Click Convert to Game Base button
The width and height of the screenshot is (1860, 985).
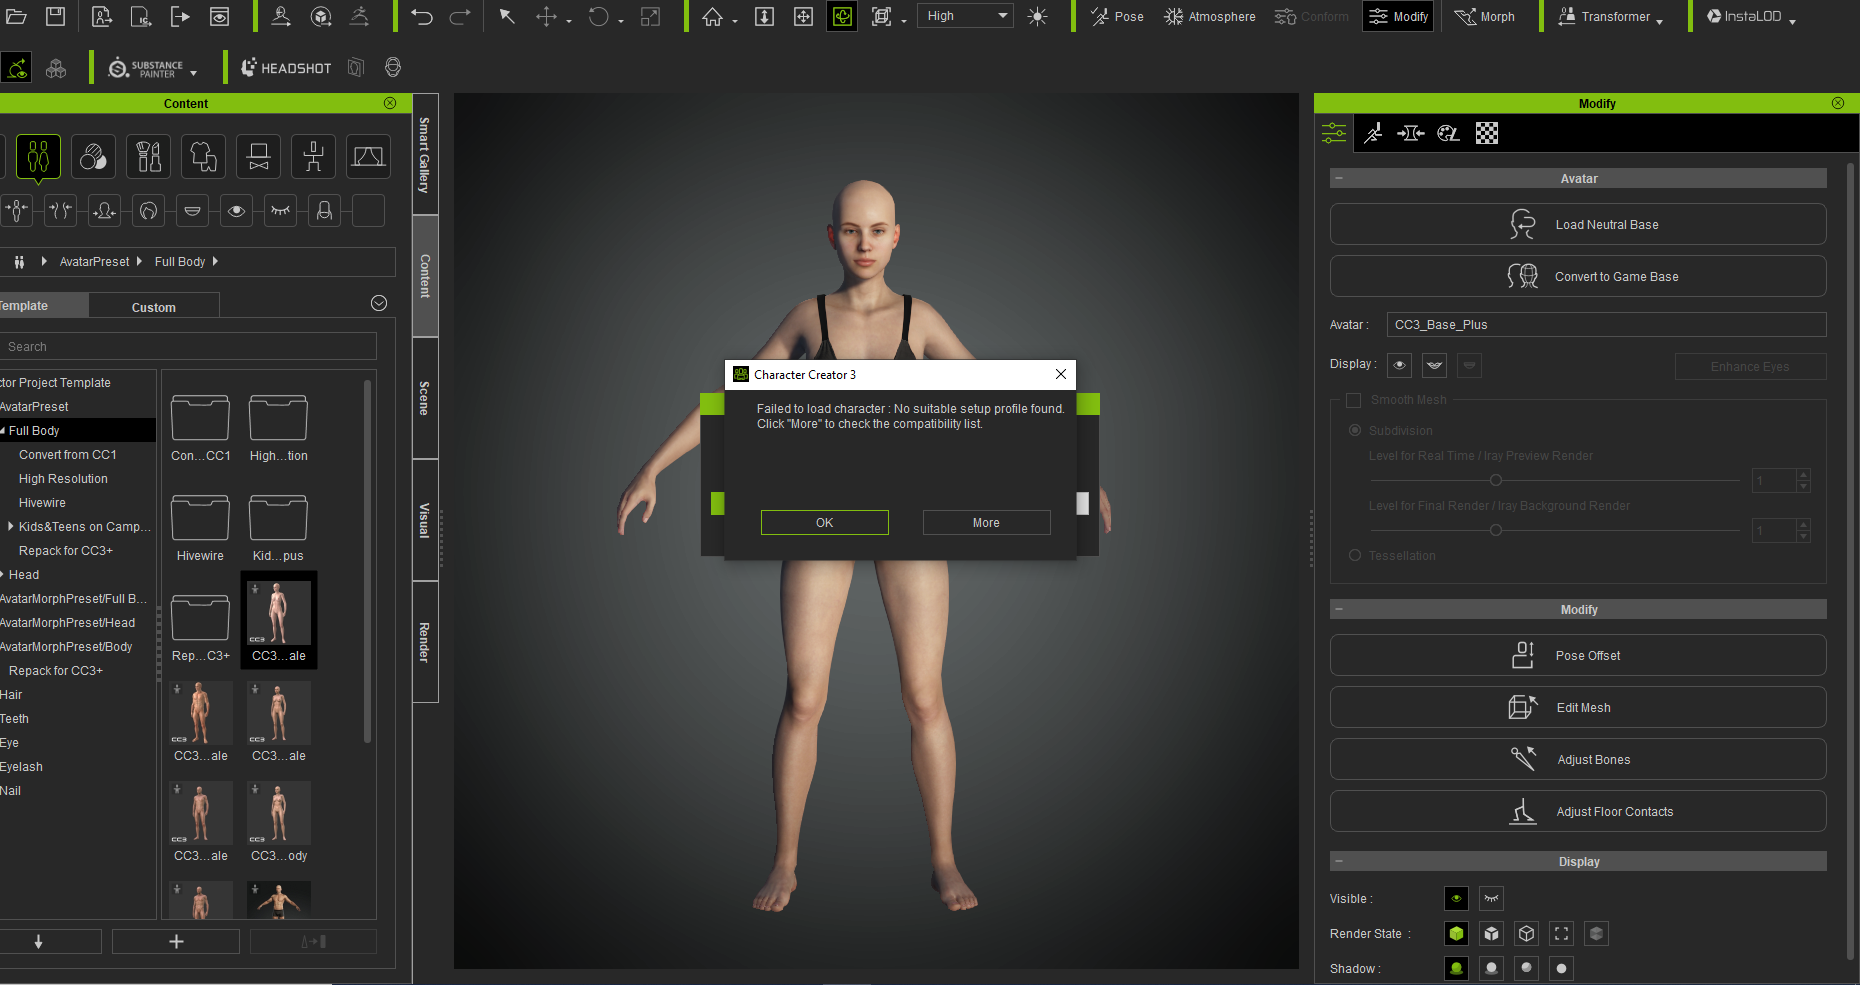1578,277
